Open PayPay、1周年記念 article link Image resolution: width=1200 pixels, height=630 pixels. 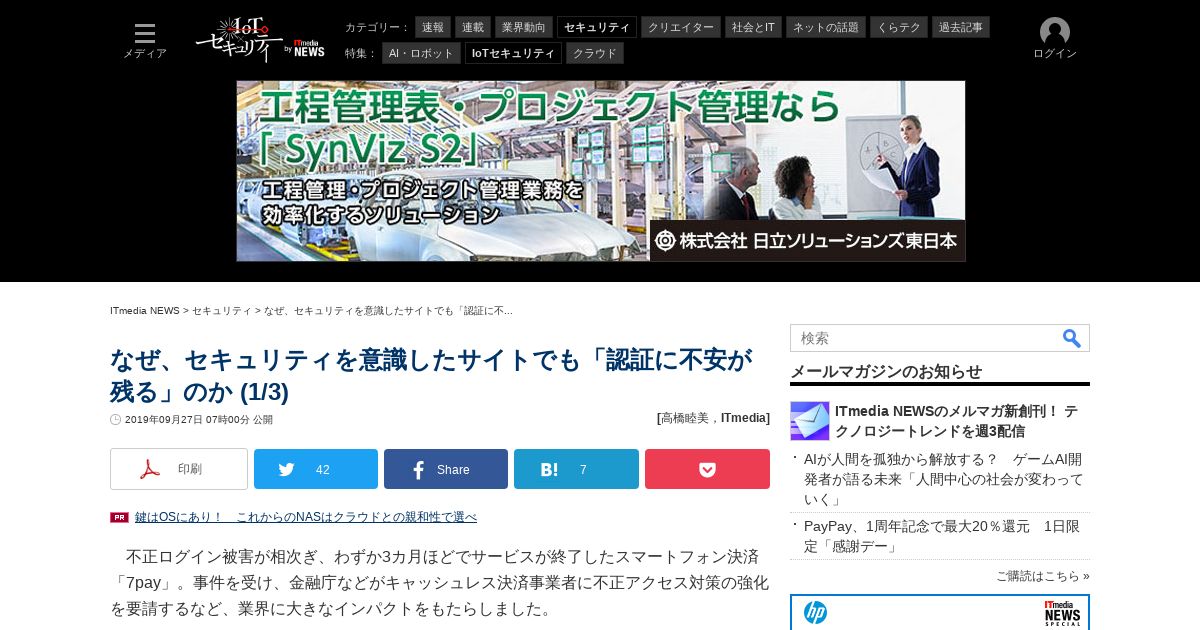[942, 536]
